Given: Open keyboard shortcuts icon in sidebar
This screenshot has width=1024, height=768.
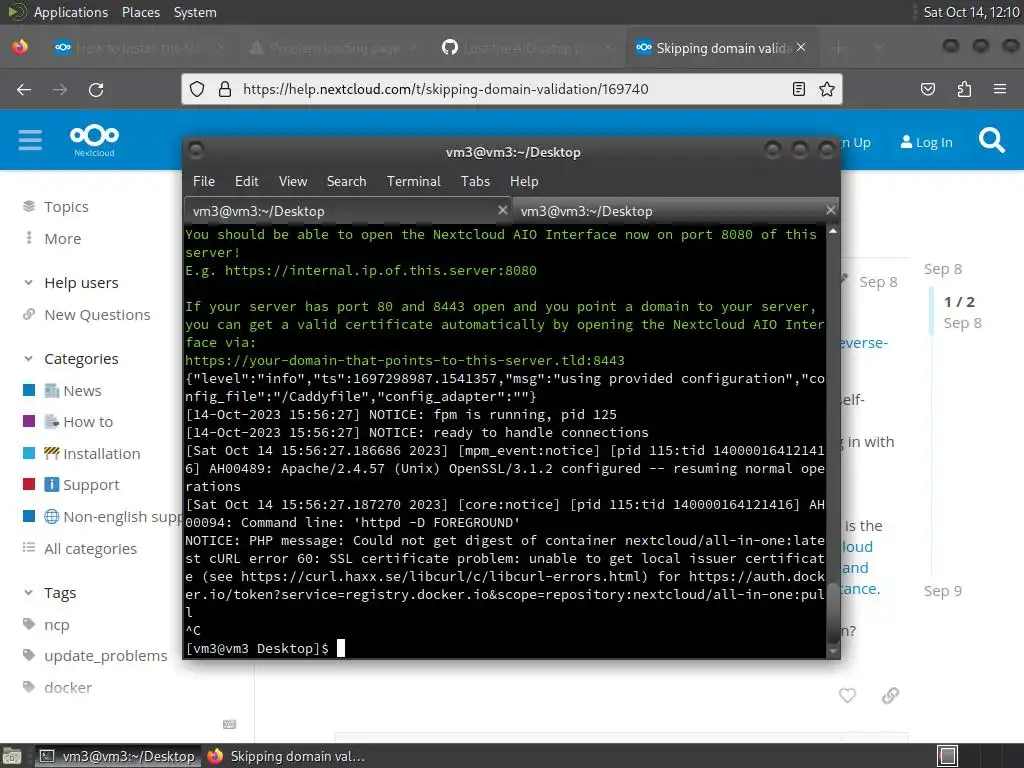Looking at the screenshot, I should pyautogui.click(x=229, y=724).
